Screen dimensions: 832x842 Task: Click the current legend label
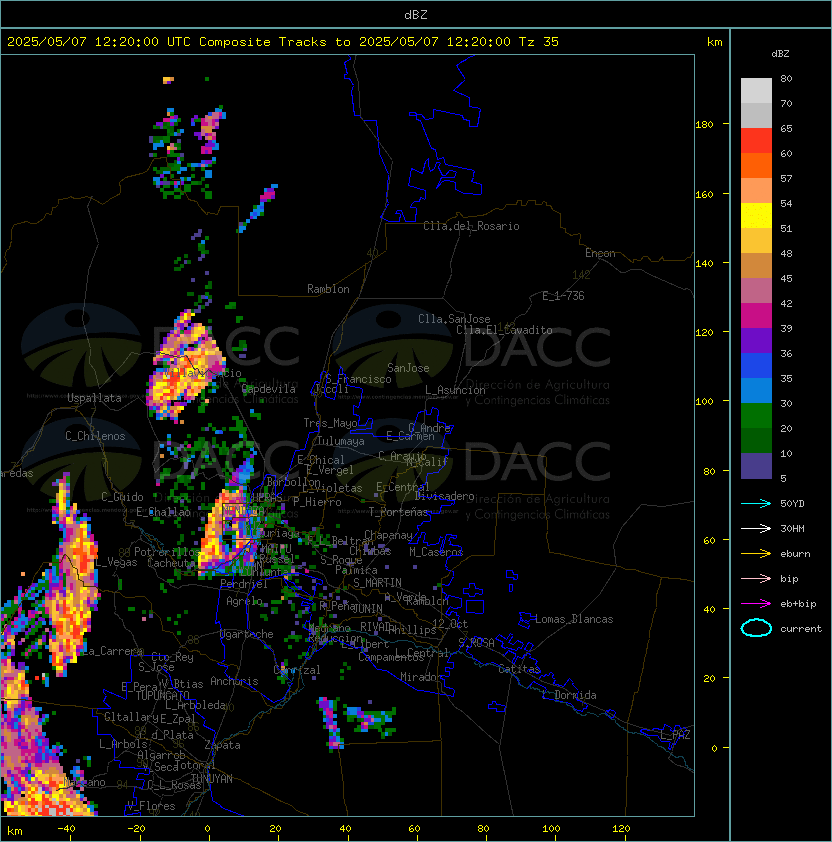(801, 629)
